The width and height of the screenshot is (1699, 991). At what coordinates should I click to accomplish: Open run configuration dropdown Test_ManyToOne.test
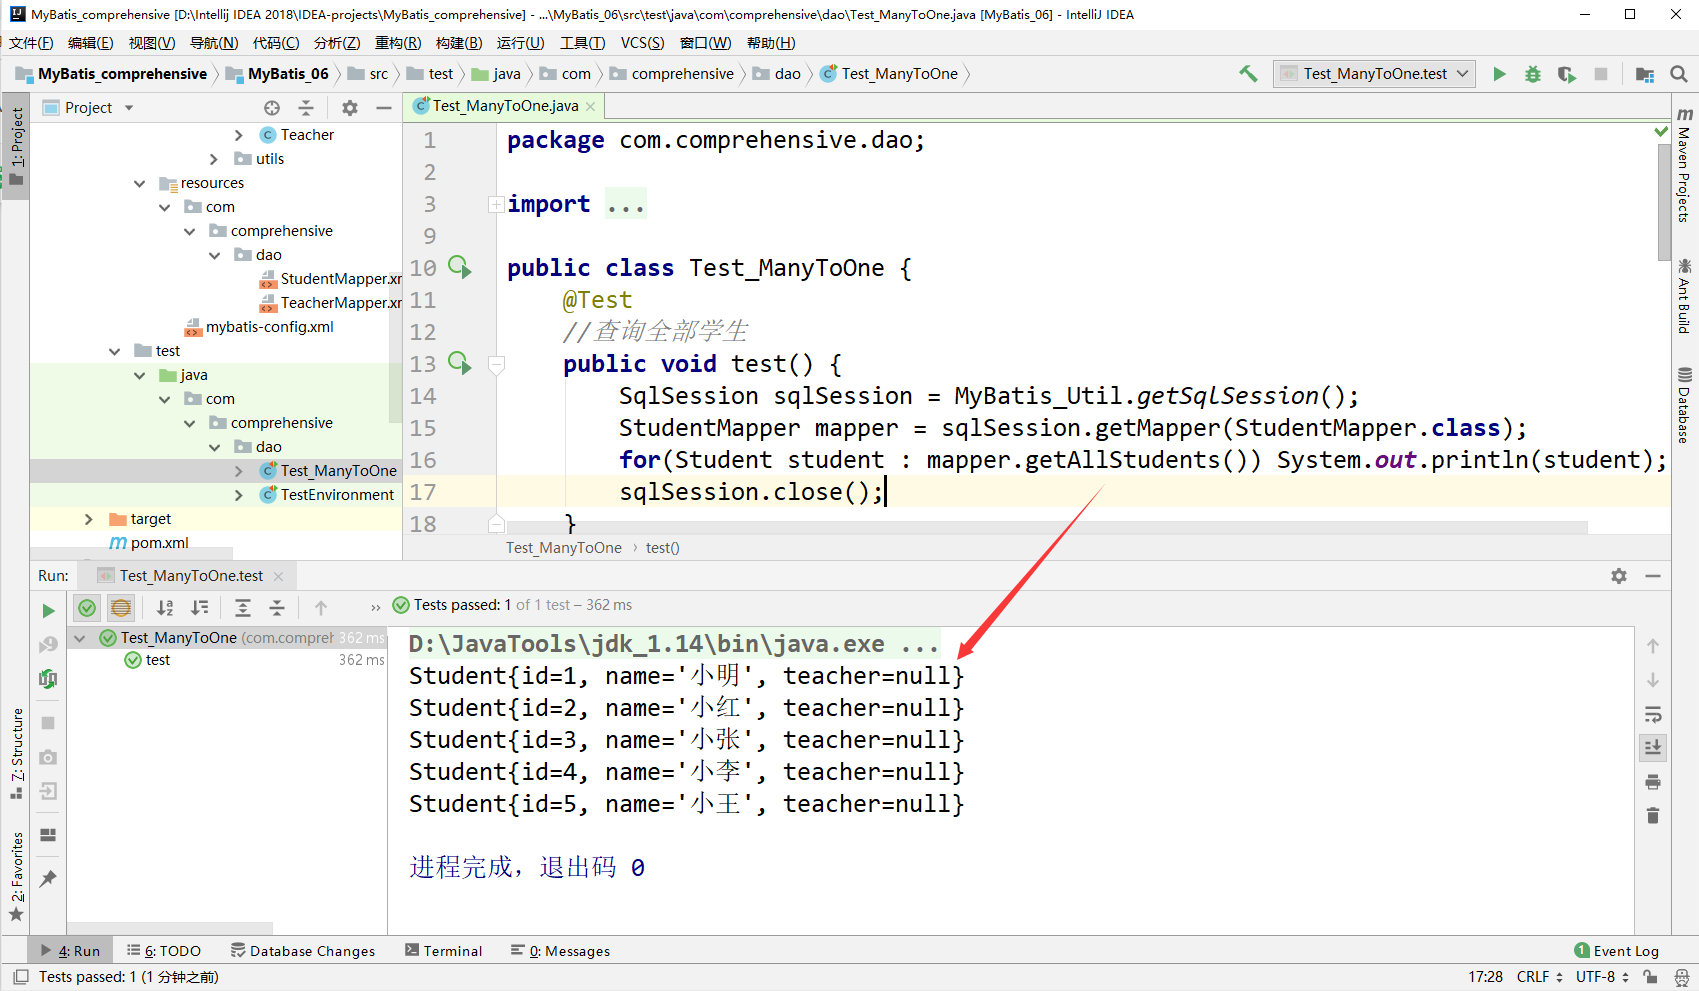pyautogui.click(x=1375, y=74)
